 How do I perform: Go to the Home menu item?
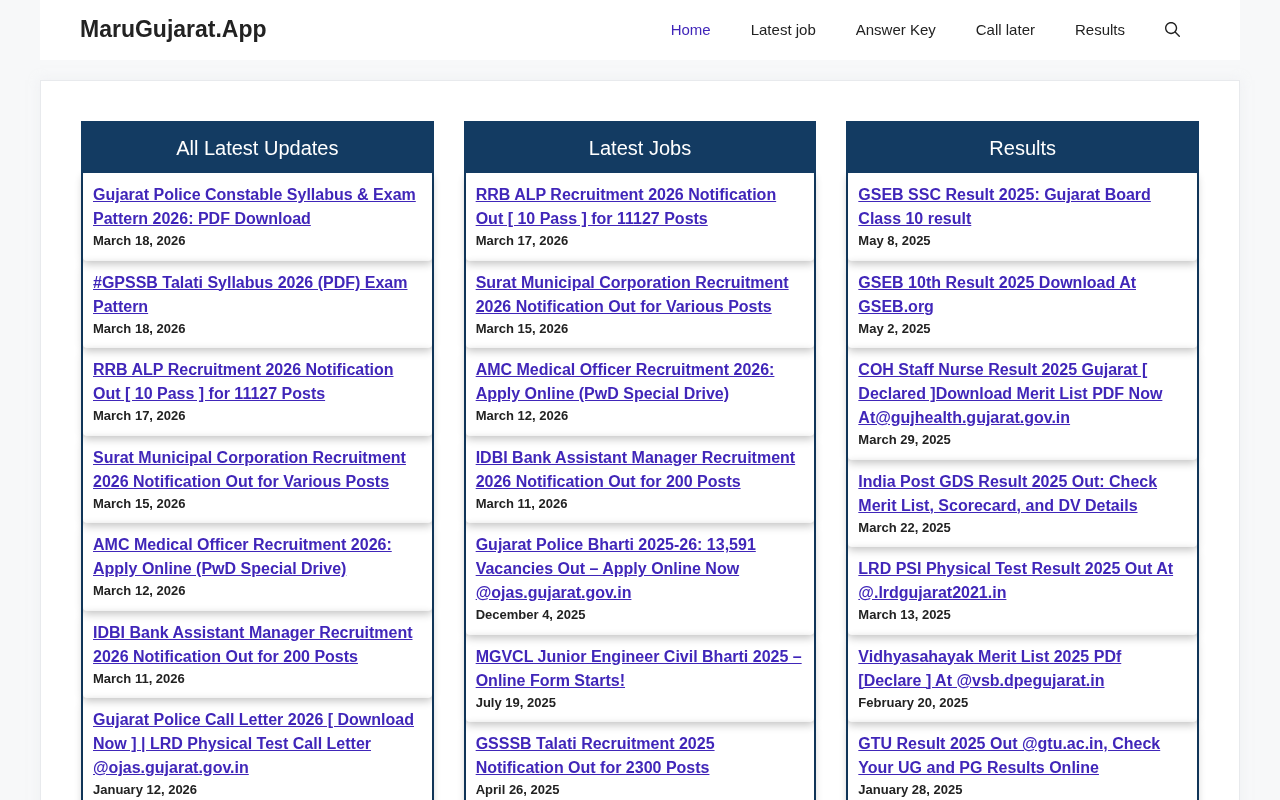tap(690, 30)
